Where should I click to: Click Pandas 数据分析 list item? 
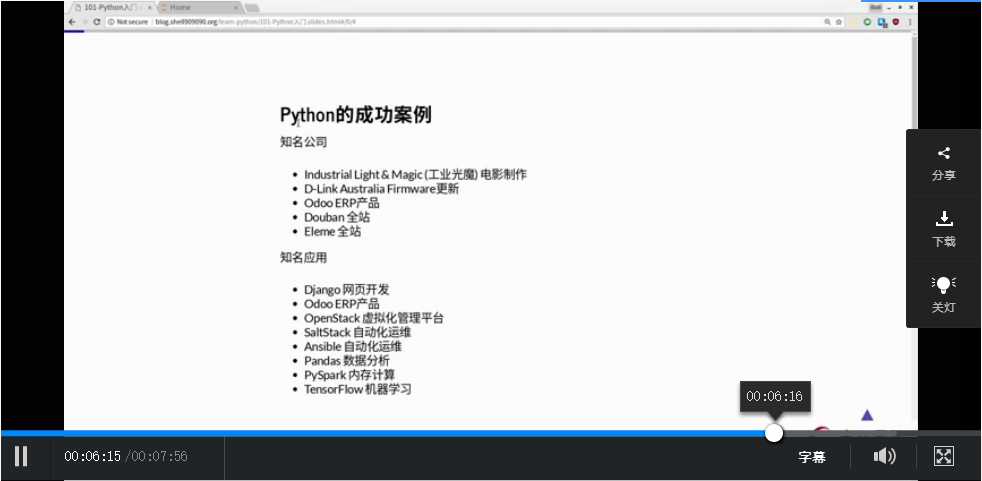346,361
